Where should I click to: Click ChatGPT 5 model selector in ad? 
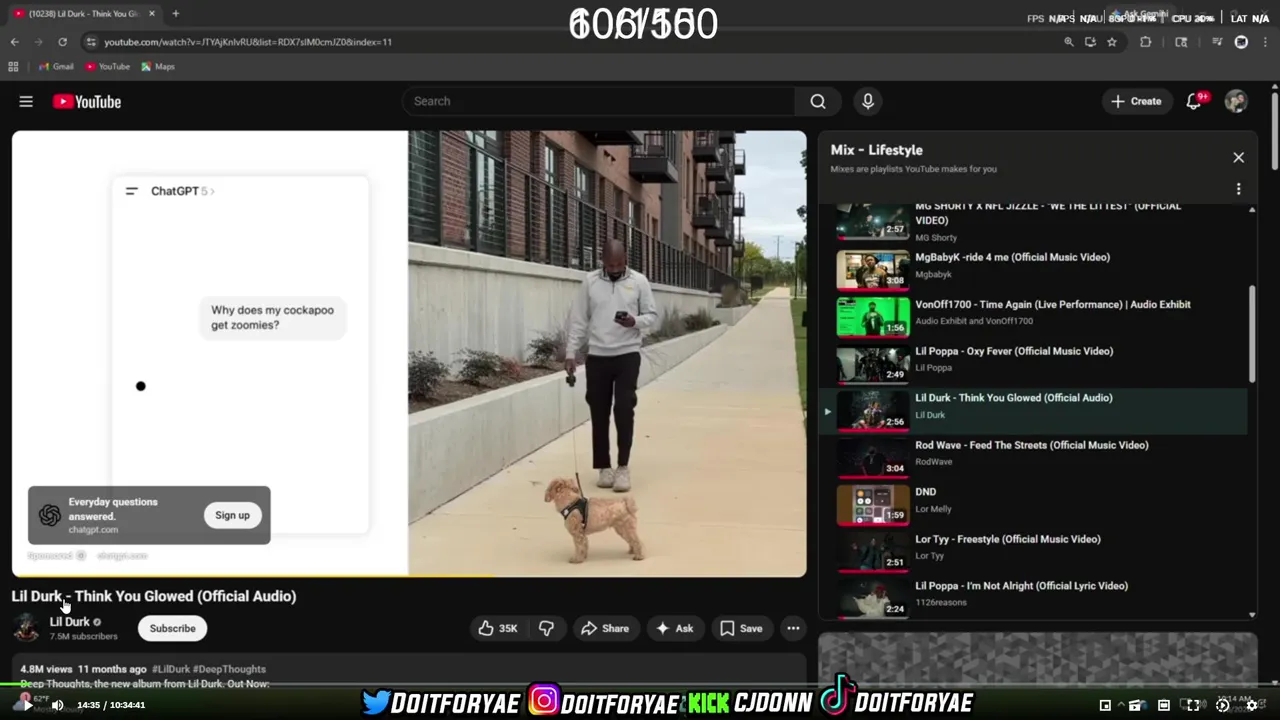pos(182,191)
